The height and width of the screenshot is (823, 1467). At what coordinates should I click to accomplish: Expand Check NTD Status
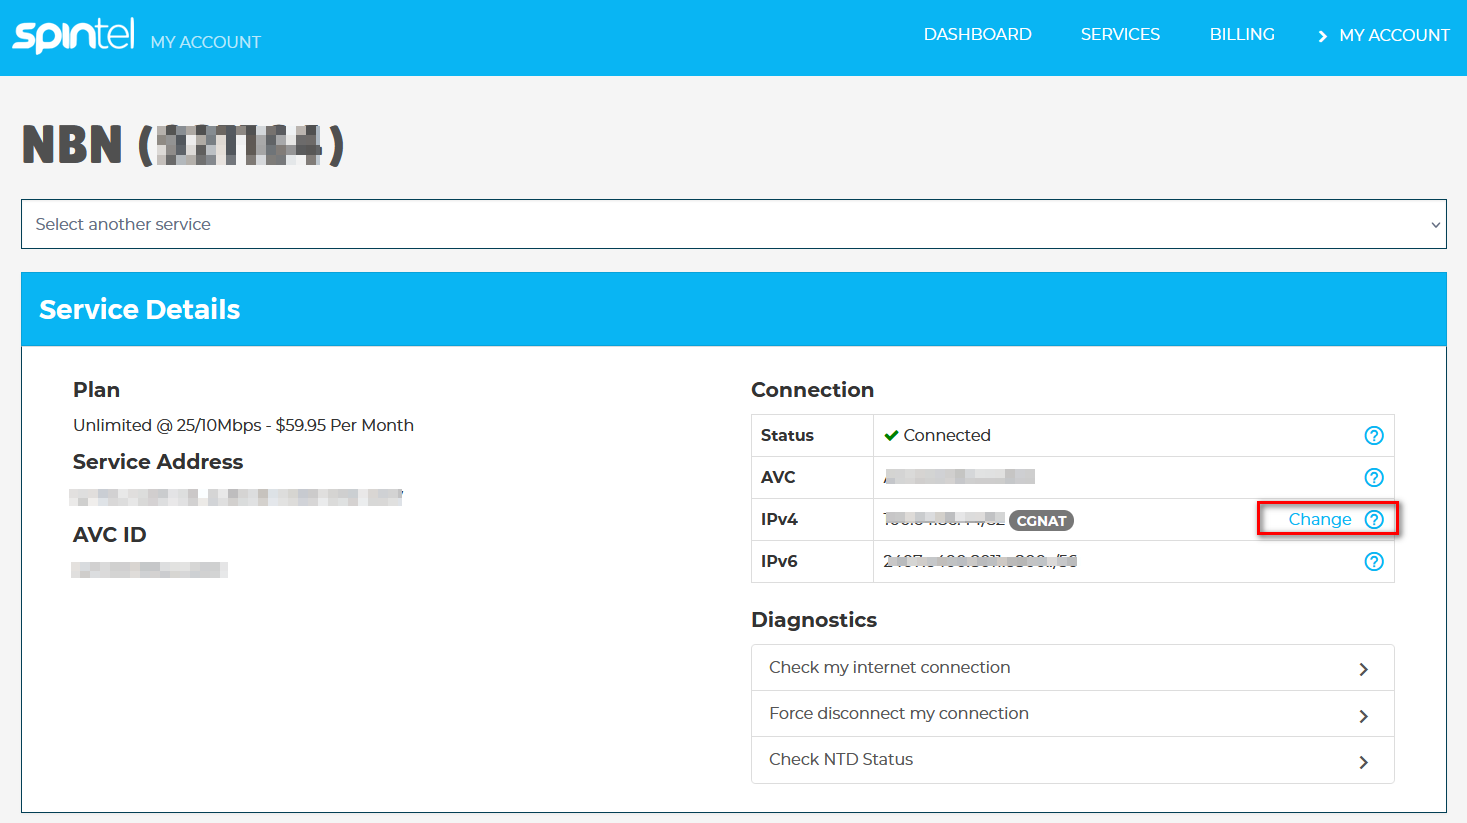pos(1072,759)
